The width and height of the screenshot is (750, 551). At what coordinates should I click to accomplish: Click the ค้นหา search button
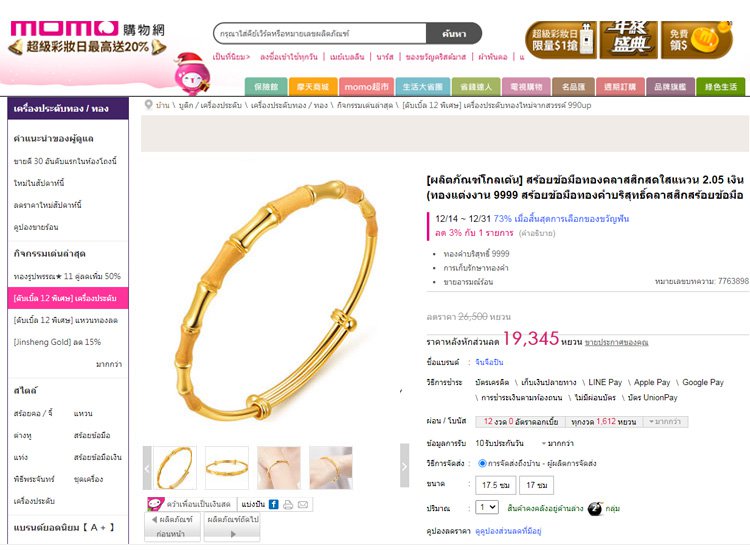click(x=453, y=33)
